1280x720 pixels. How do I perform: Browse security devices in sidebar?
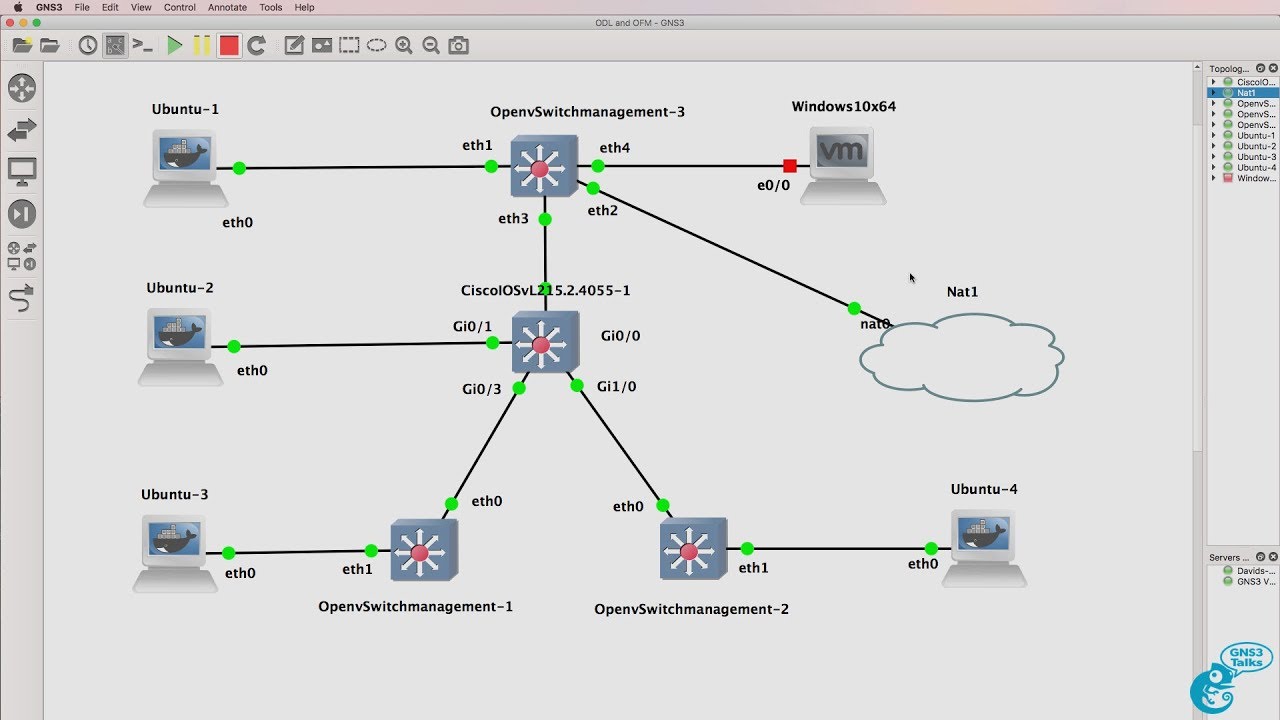pyautogui.click(x=22, y=214)
